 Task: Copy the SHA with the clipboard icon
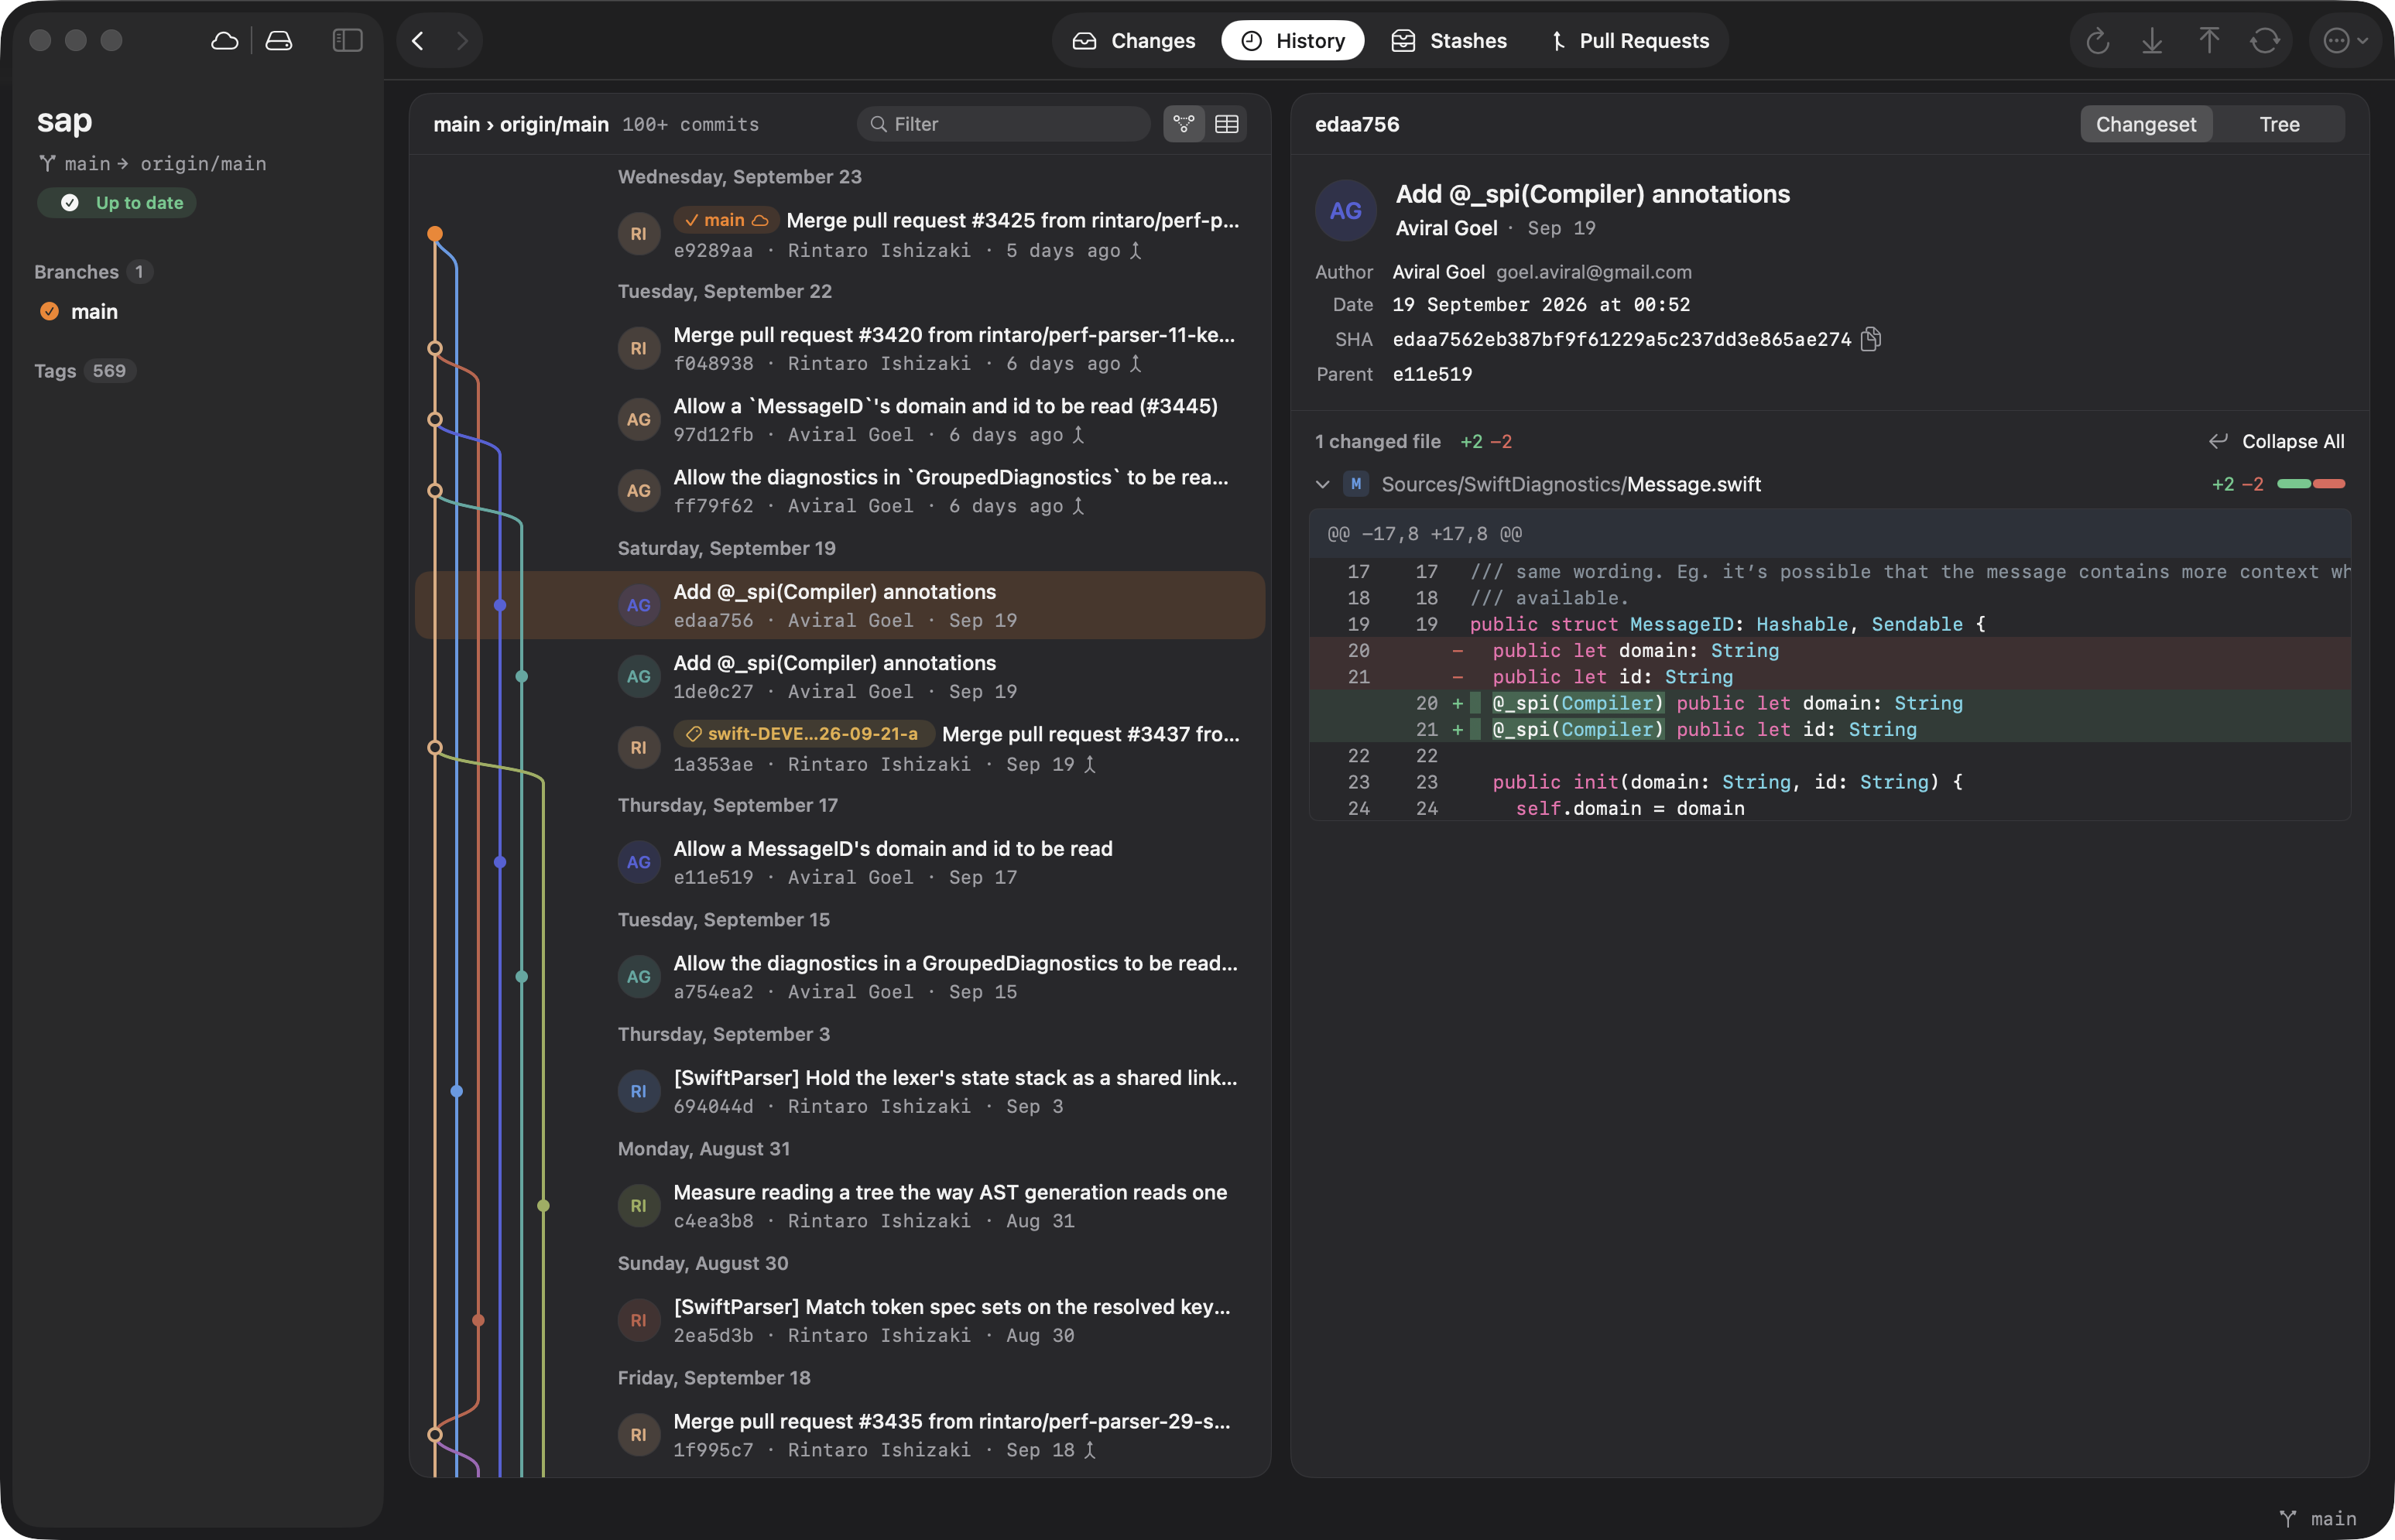[x=1871, y=339]
